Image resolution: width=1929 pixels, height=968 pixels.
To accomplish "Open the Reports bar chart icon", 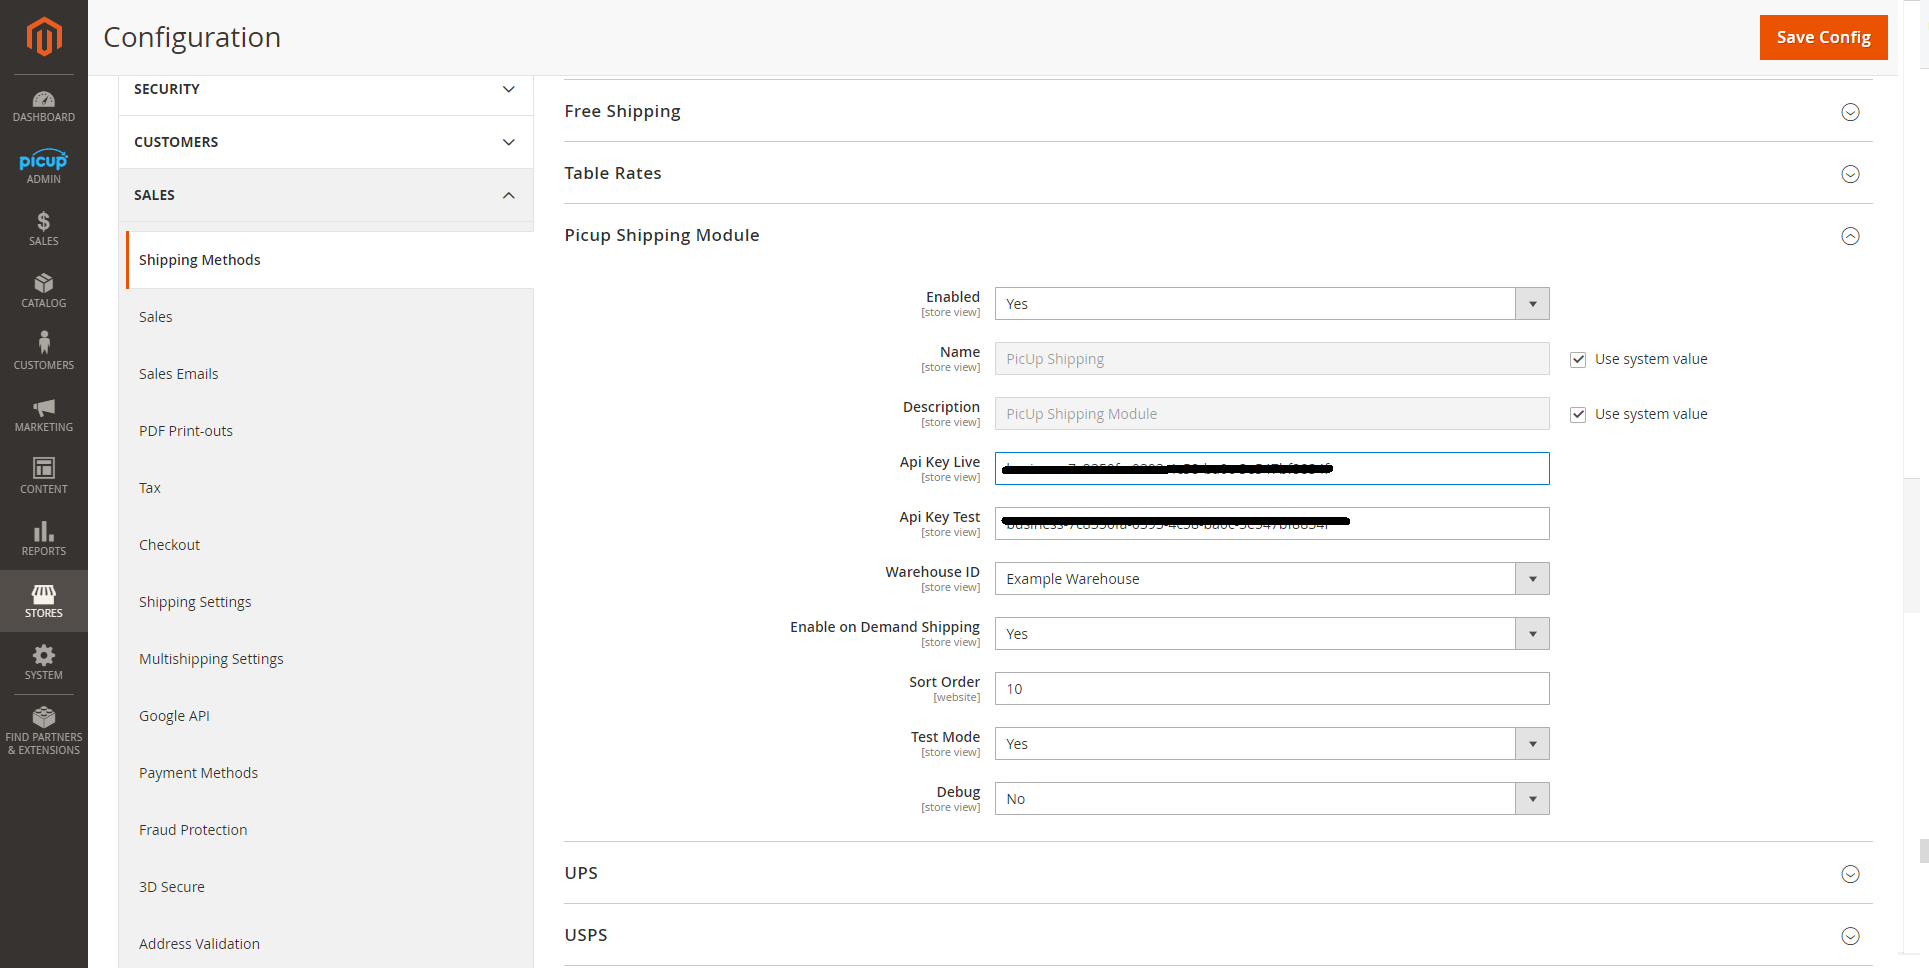I will click(44, 539).
